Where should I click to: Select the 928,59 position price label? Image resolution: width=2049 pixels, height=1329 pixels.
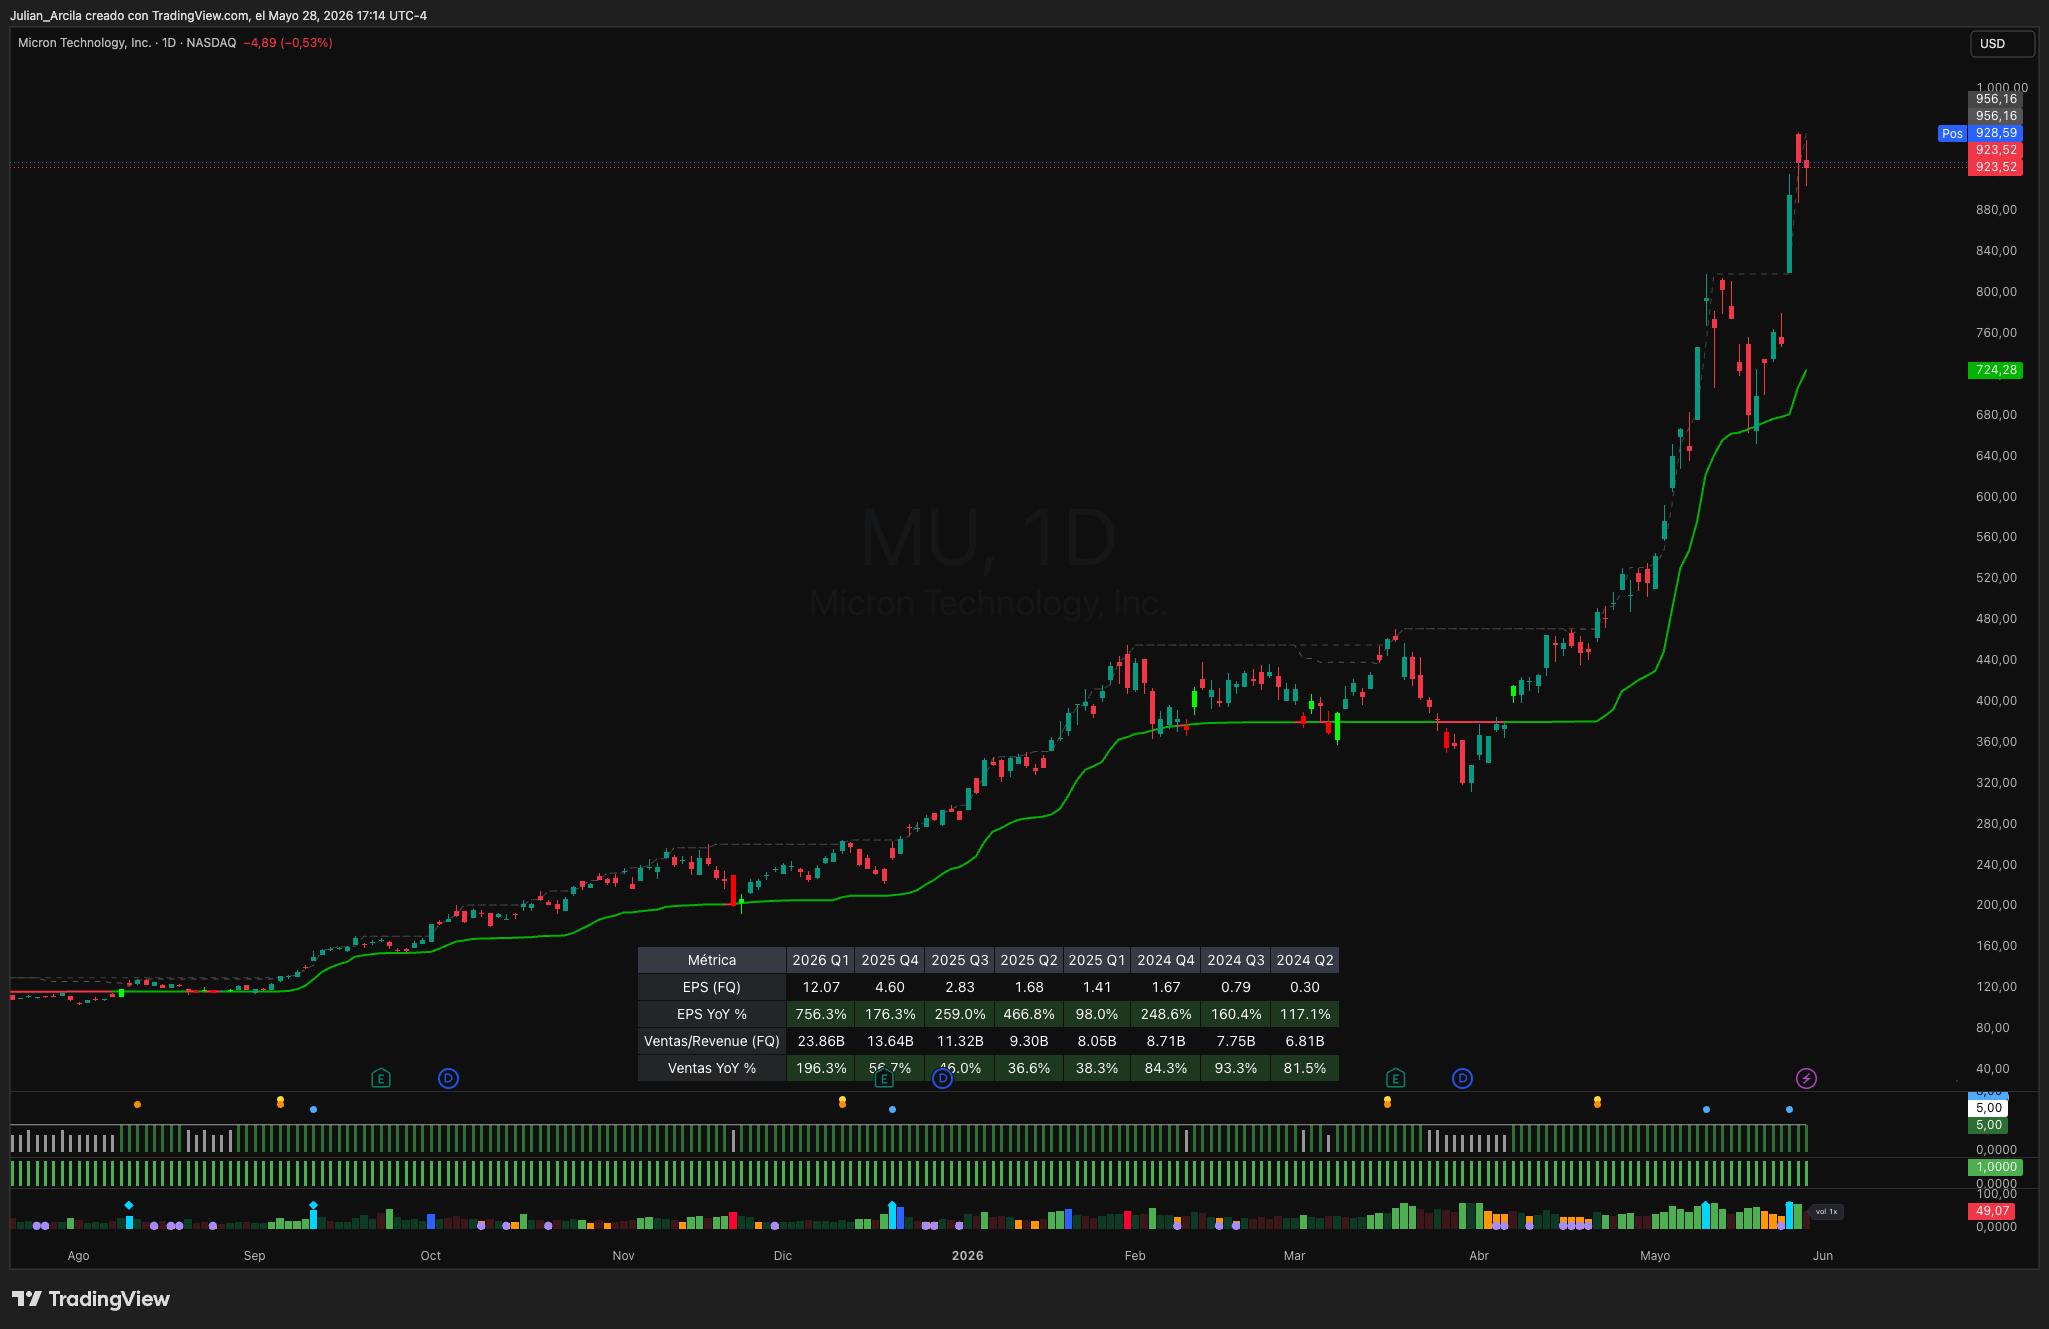tap(1996, 133)
